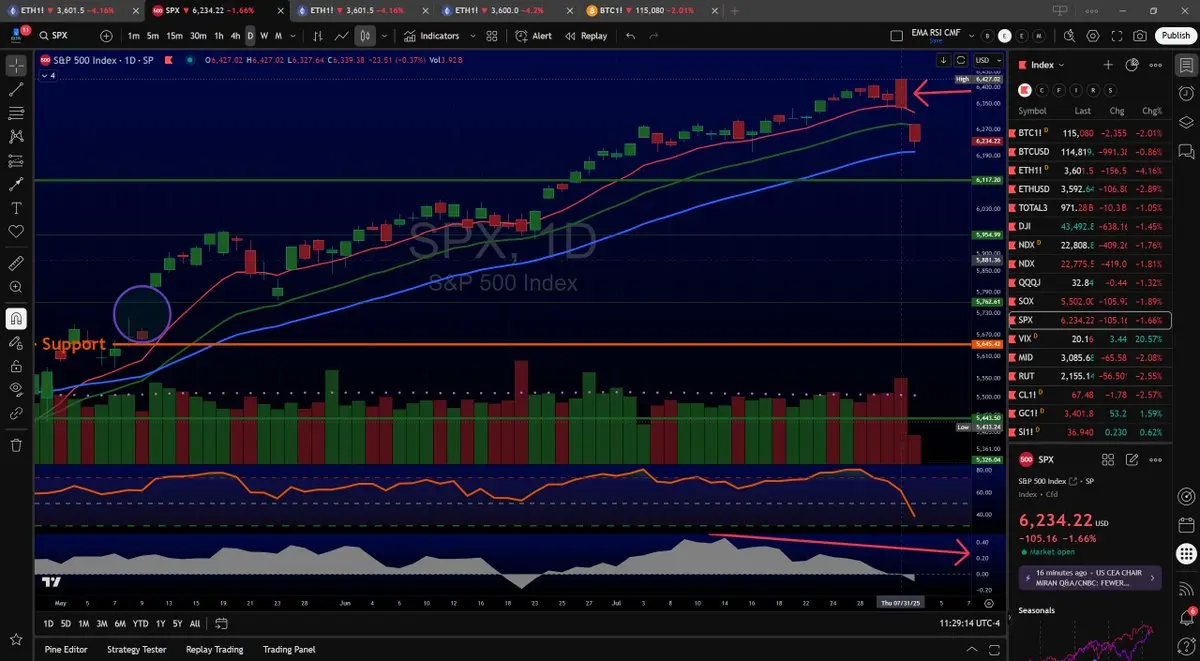
Task: Click the Publish button
Action: click(1175, 35)
